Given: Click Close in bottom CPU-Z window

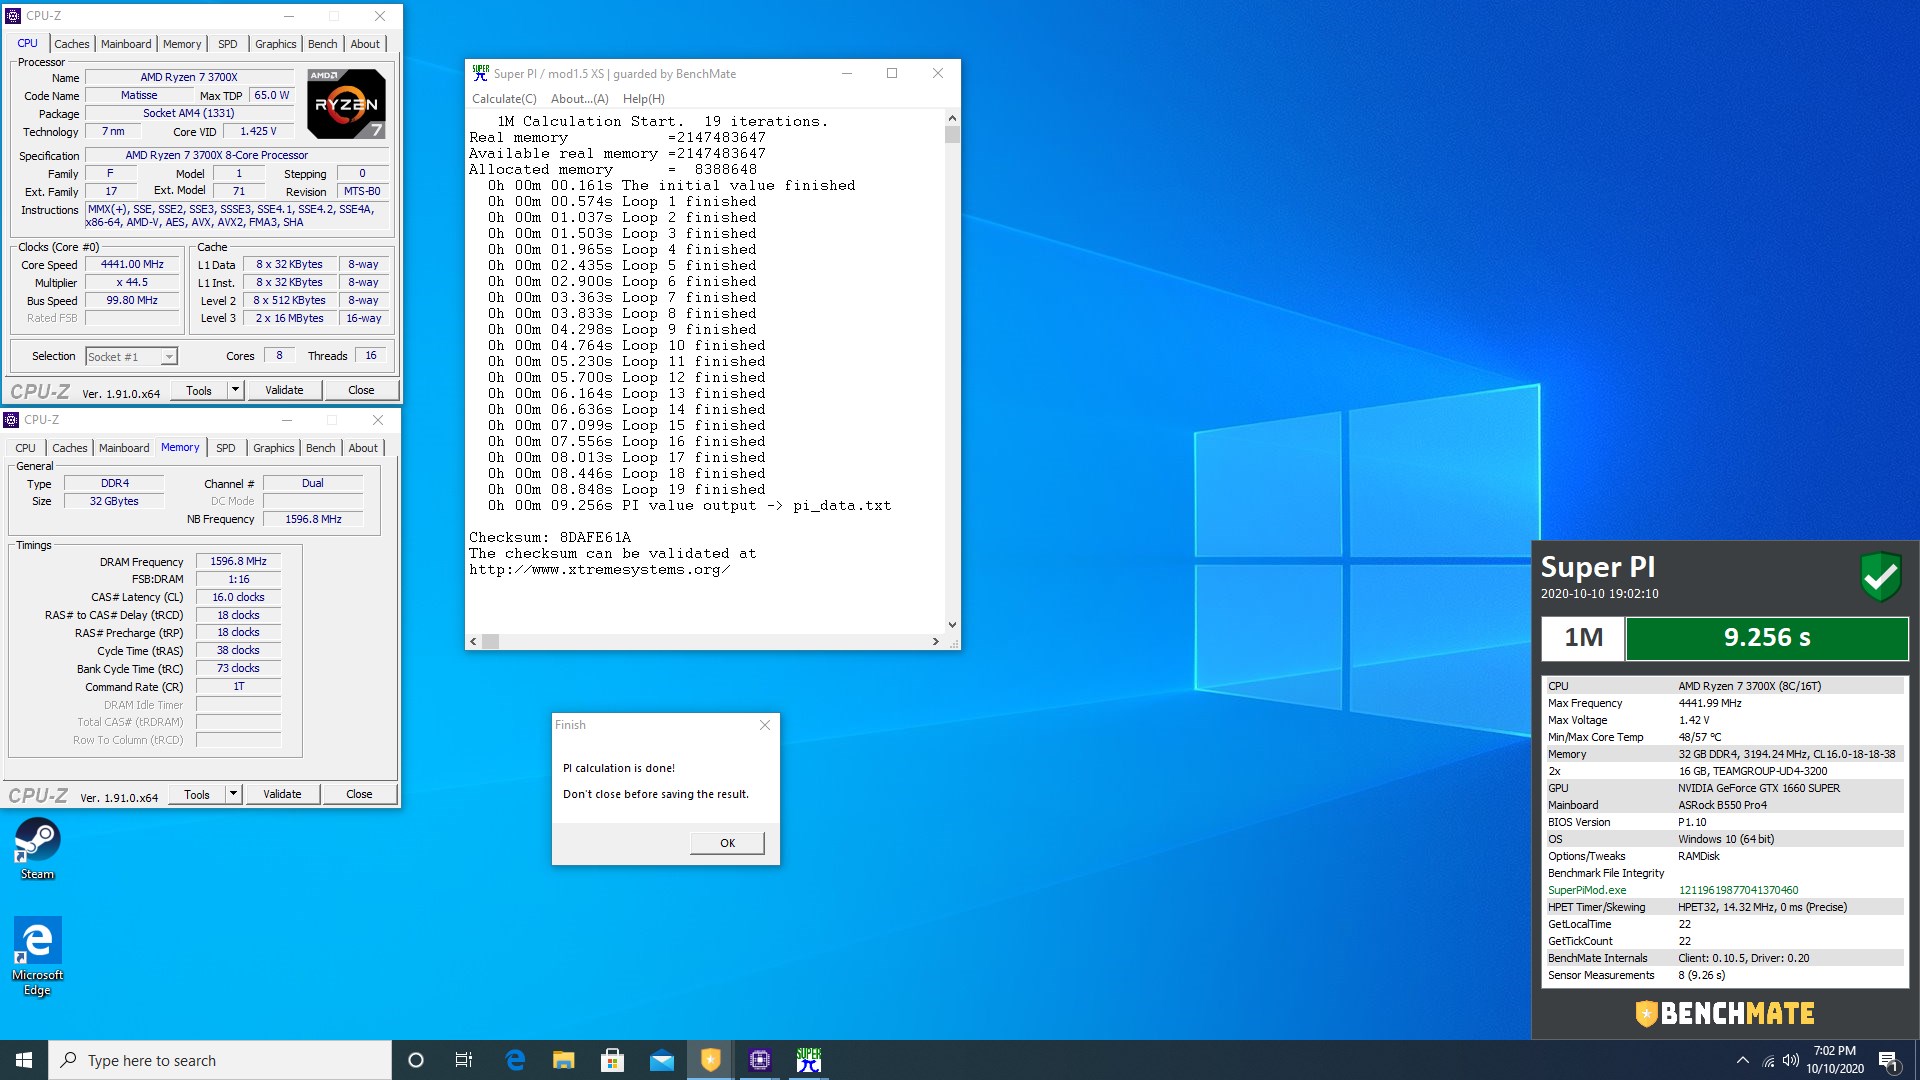Looking at the screenshot, I should 359,794.
